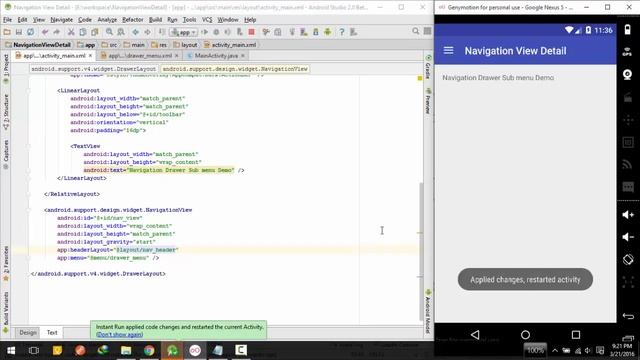Screen dimensions: 640x360
Task: Close MainActivity.java editor tab
Action: pos(242,56)
